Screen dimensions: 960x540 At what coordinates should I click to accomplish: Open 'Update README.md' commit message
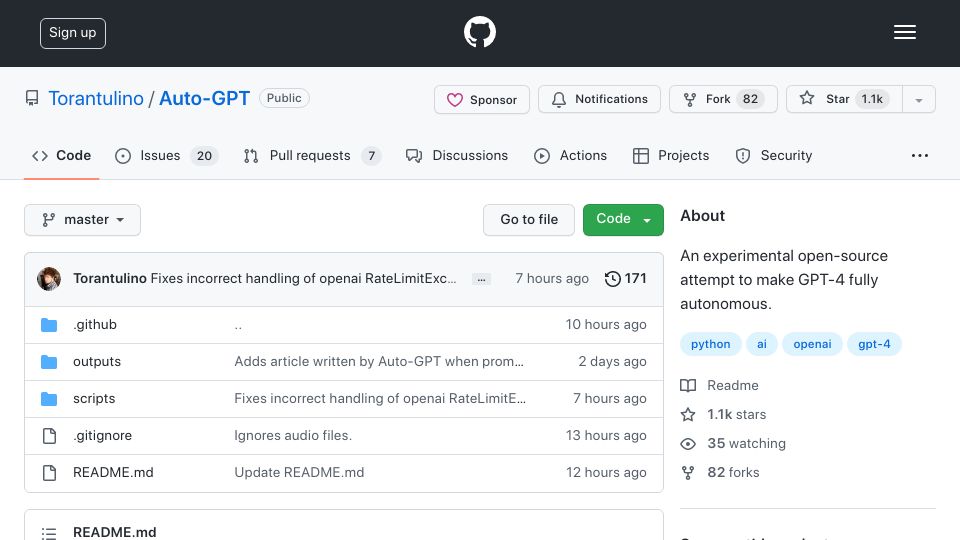point(299,473)
